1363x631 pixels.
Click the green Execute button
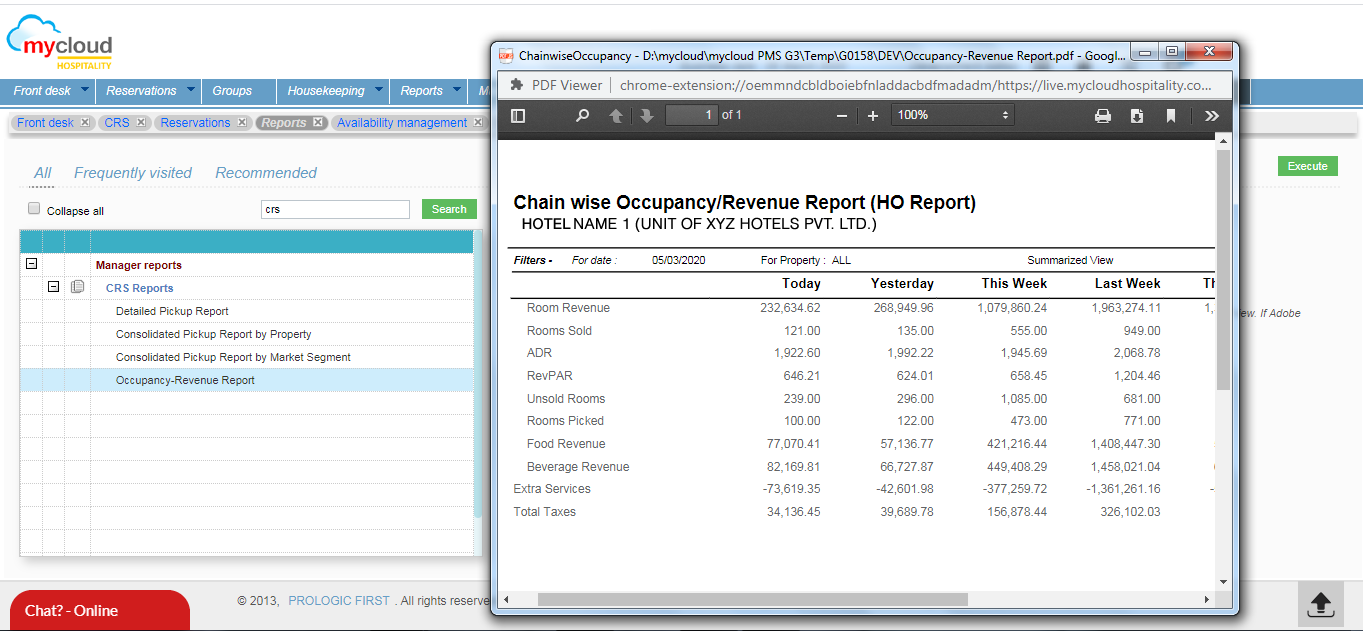coord(1307,166)
